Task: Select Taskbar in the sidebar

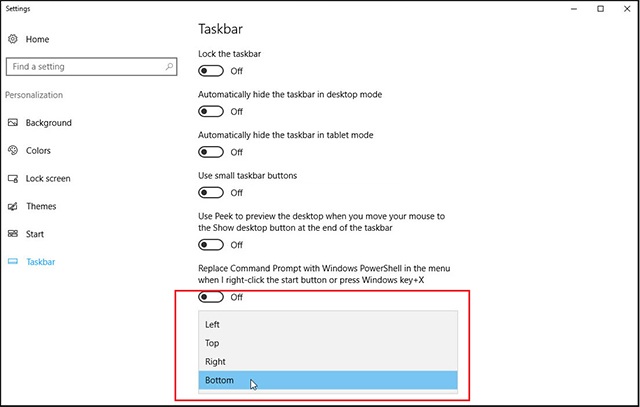Action: coord(40,262)
